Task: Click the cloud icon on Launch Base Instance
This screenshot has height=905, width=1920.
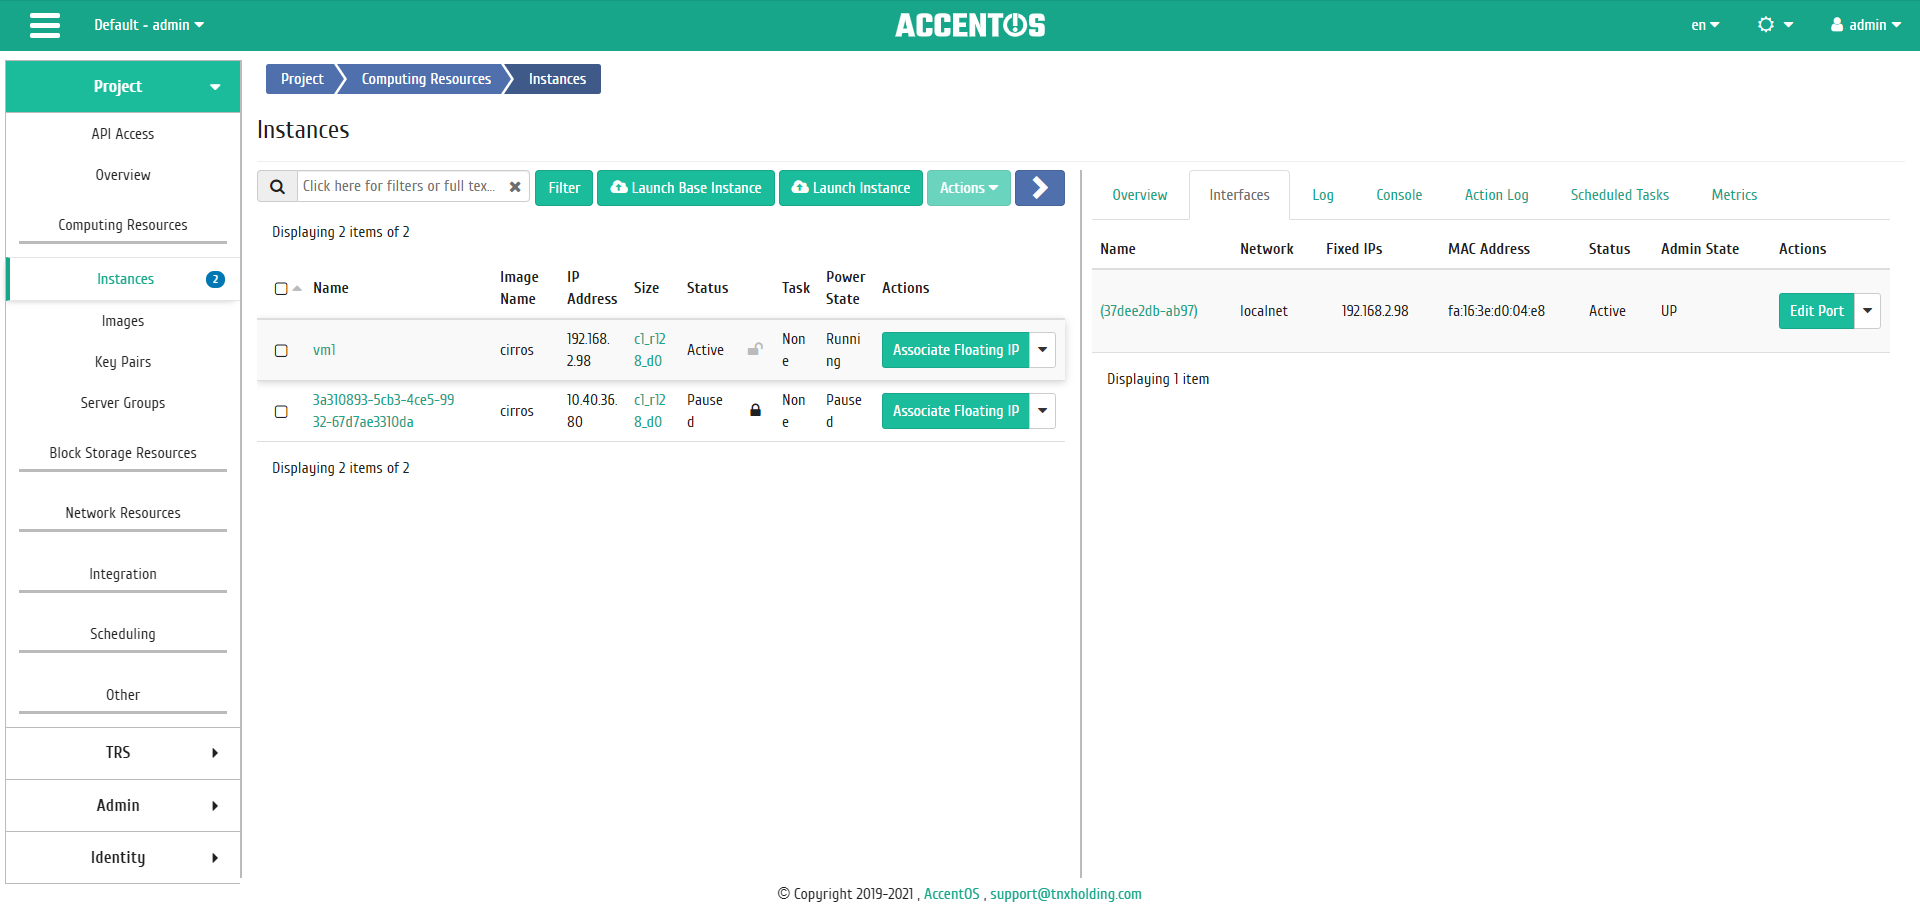Action: [x=621, y=187]
